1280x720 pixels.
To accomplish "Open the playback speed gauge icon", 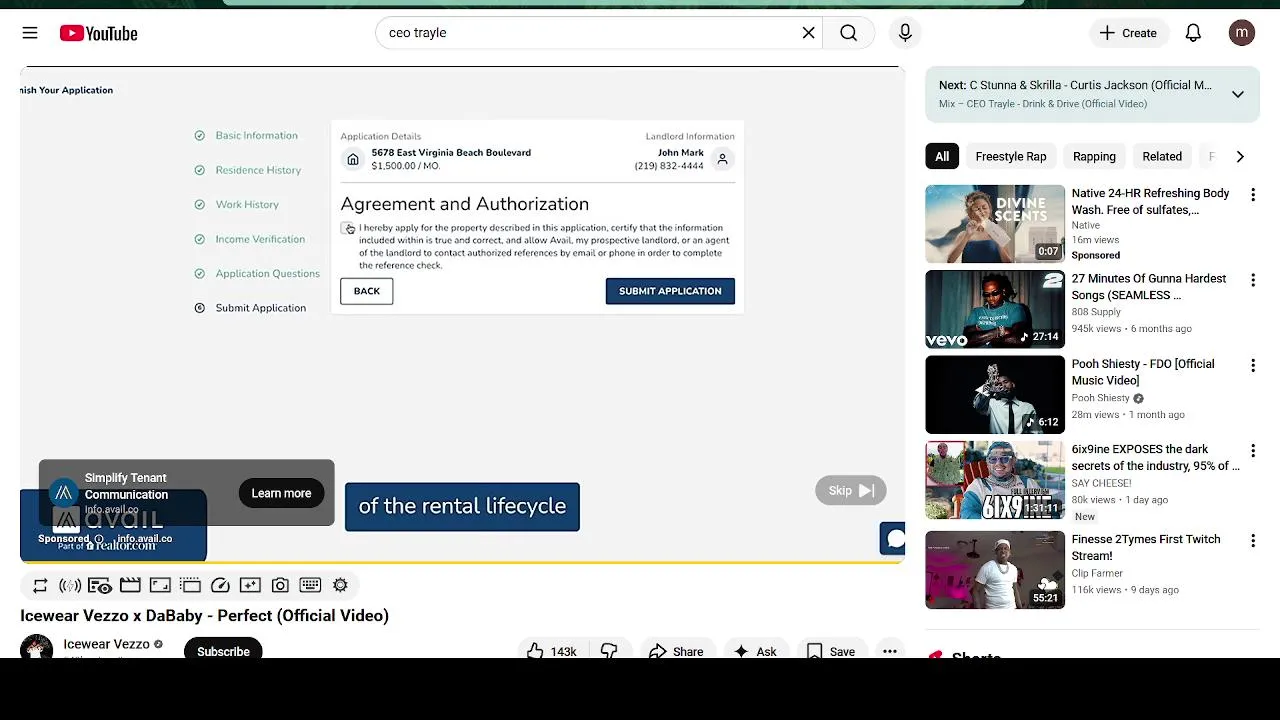I will point(220,585).
